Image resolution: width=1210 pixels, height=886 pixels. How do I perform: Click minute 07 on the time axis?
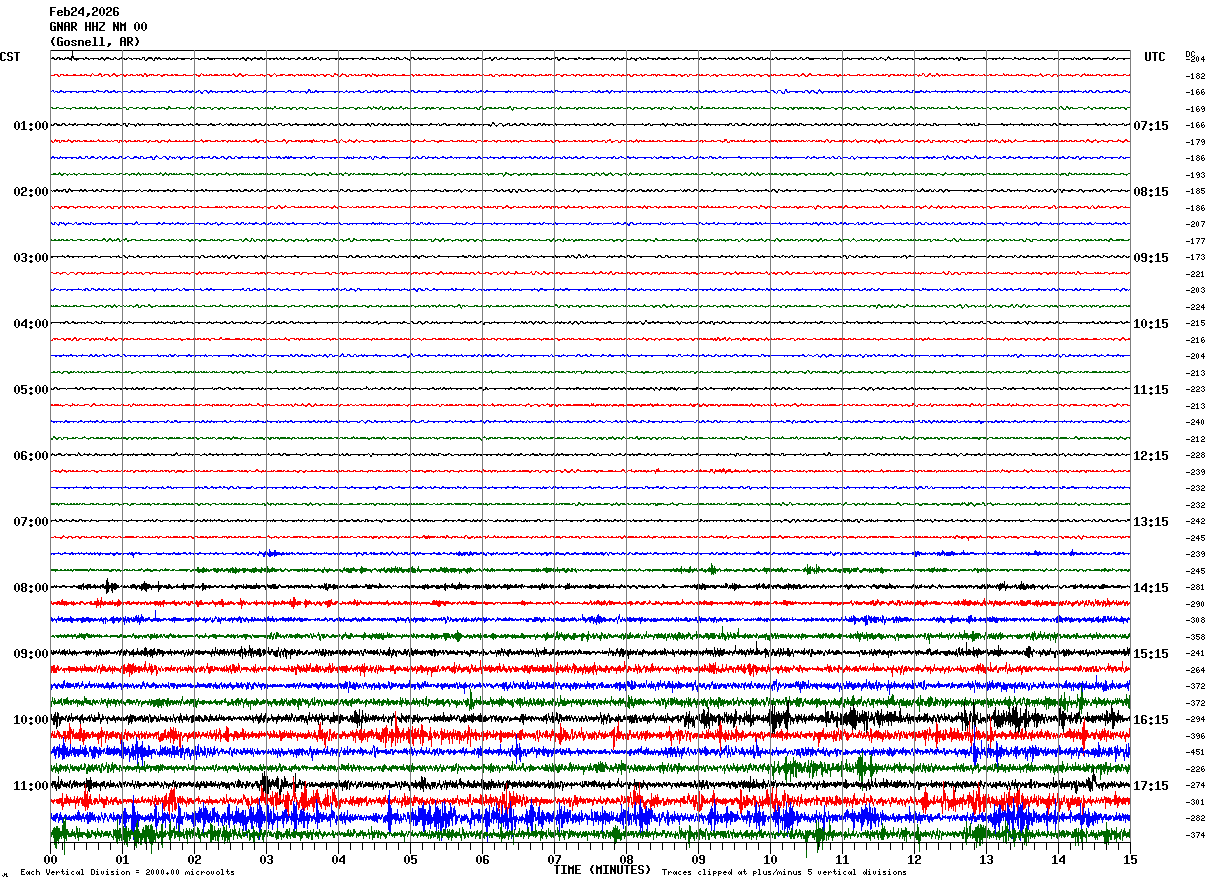pos(554,859)
